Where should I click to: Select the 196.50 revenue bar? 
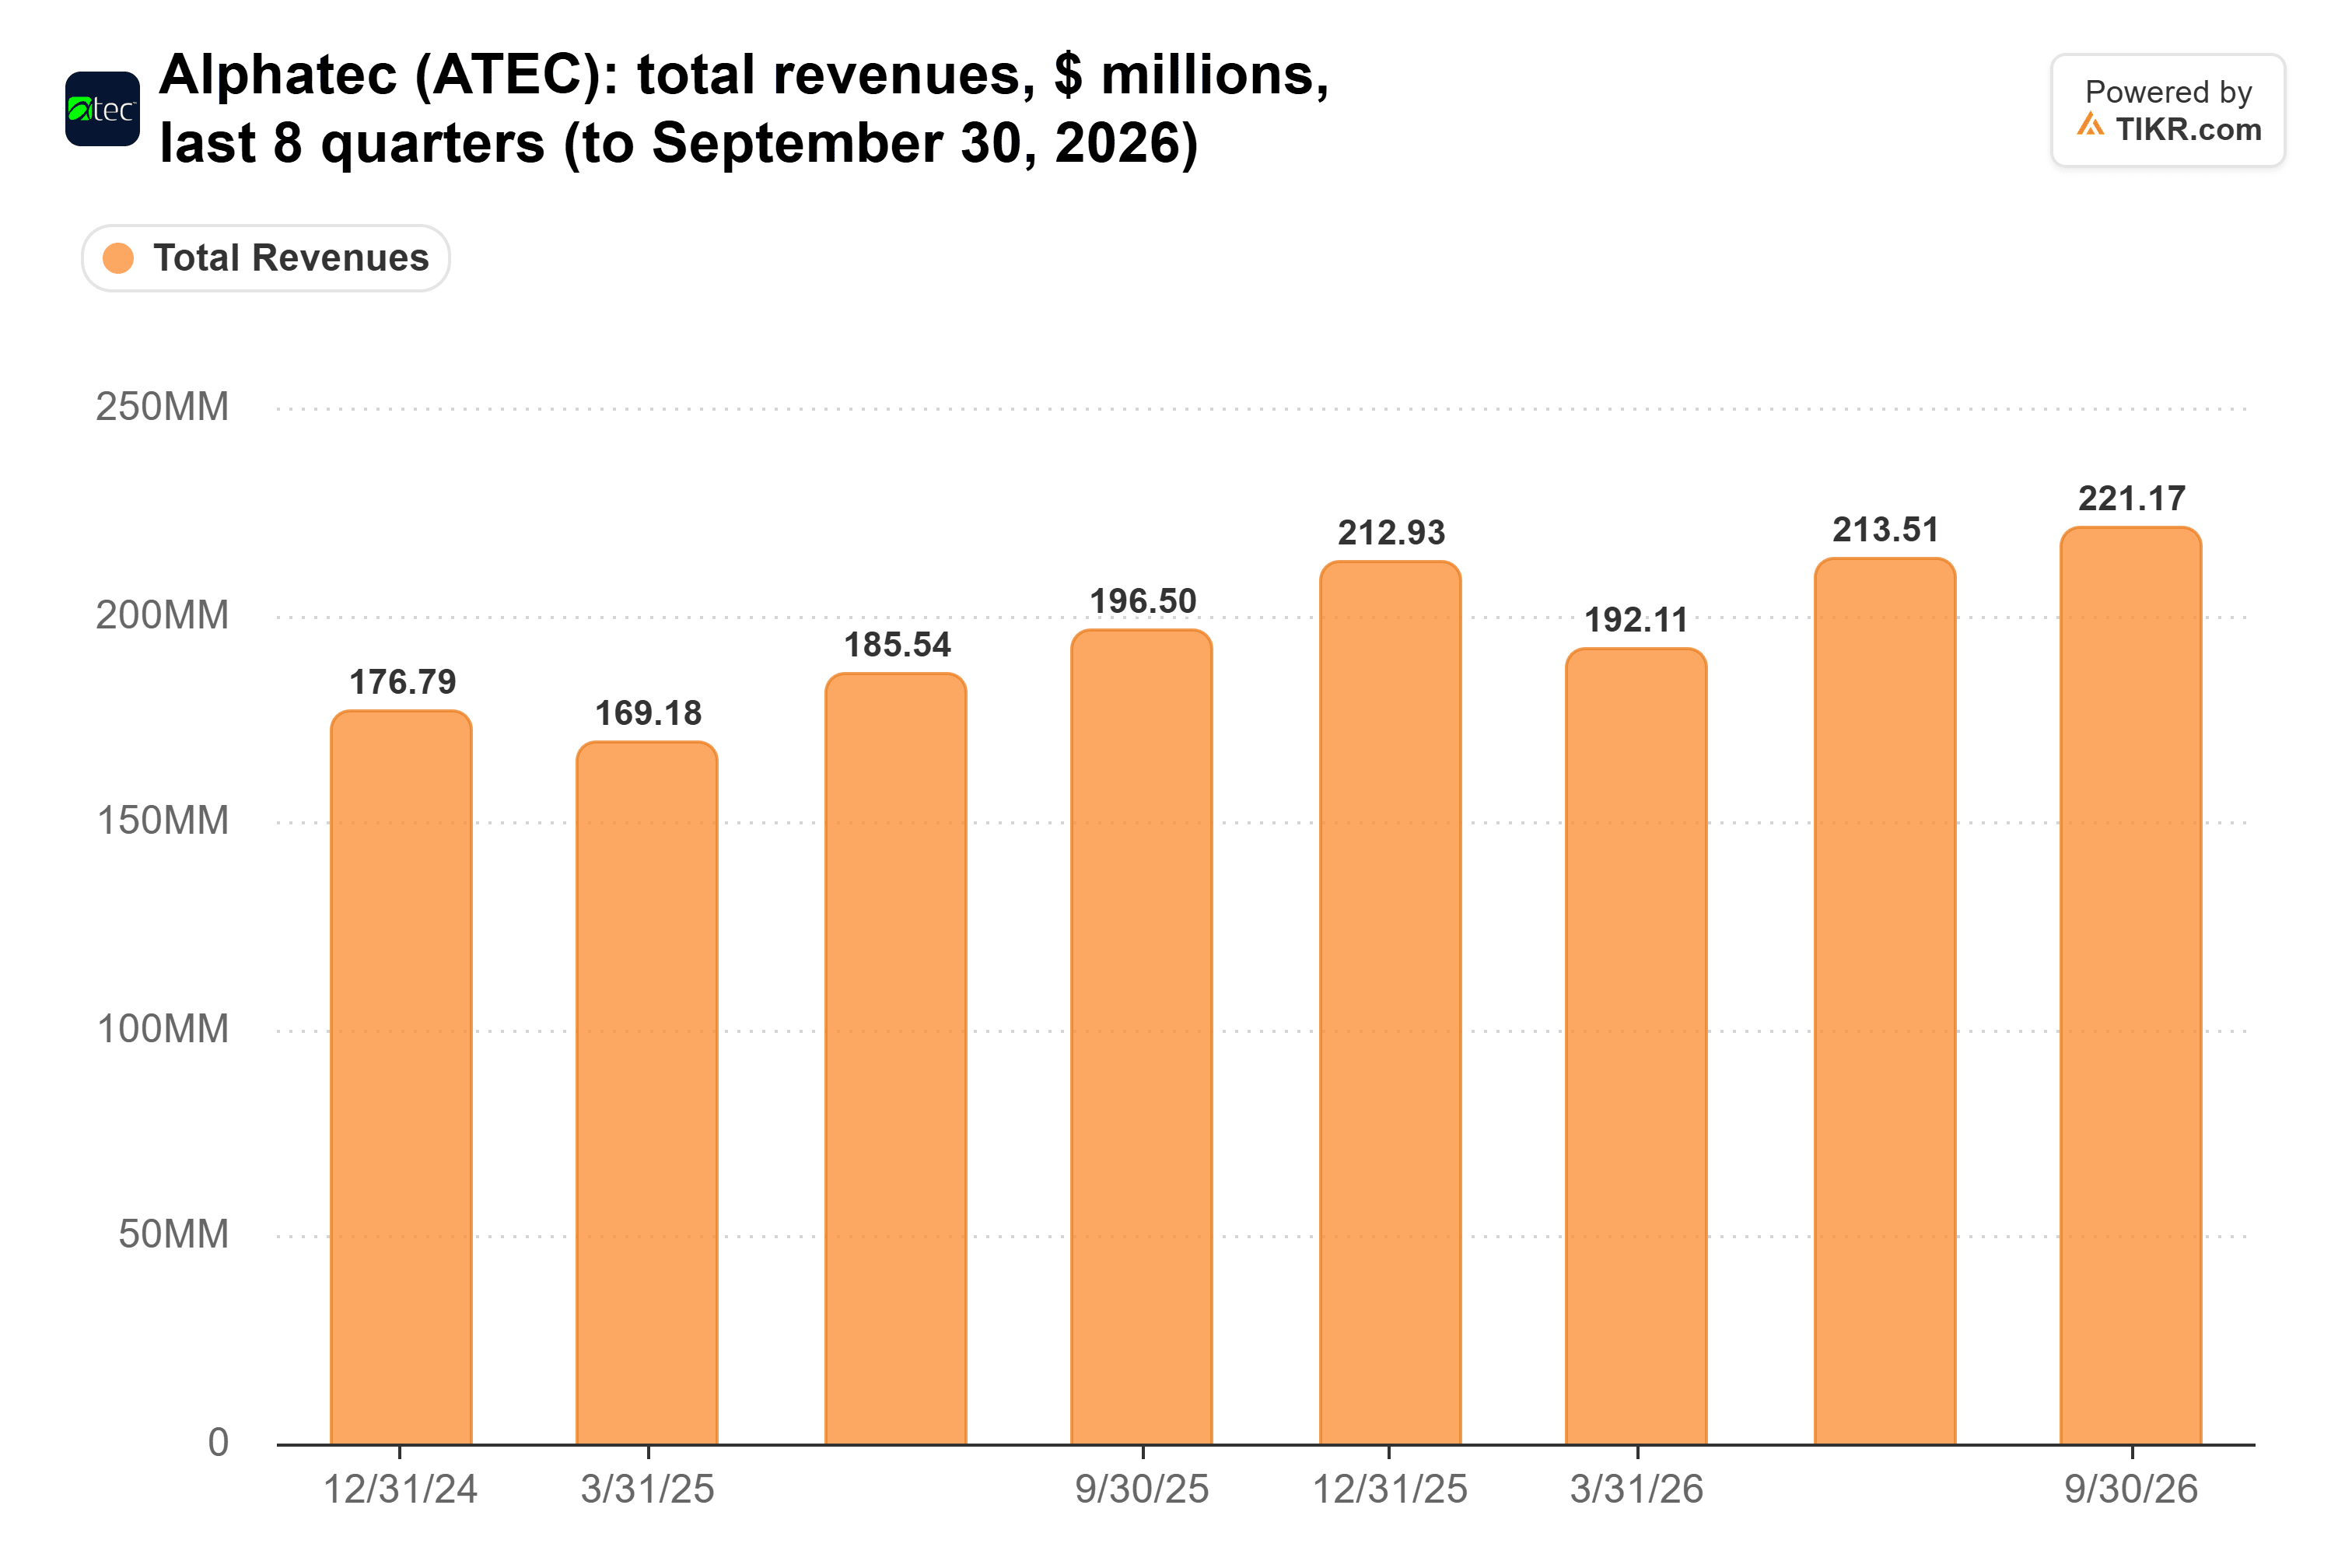[x=1142, y=1037]
